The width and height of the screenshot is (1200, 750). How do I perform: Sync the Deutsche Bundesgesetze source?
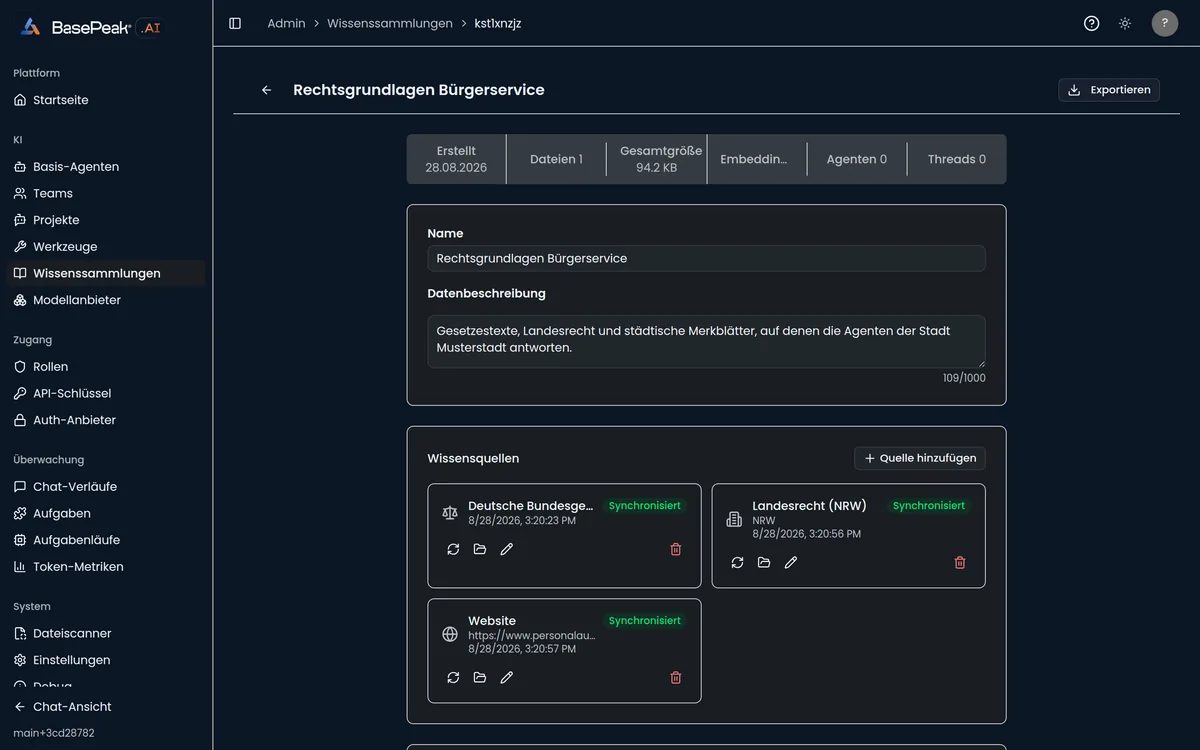tap(453, 549)
